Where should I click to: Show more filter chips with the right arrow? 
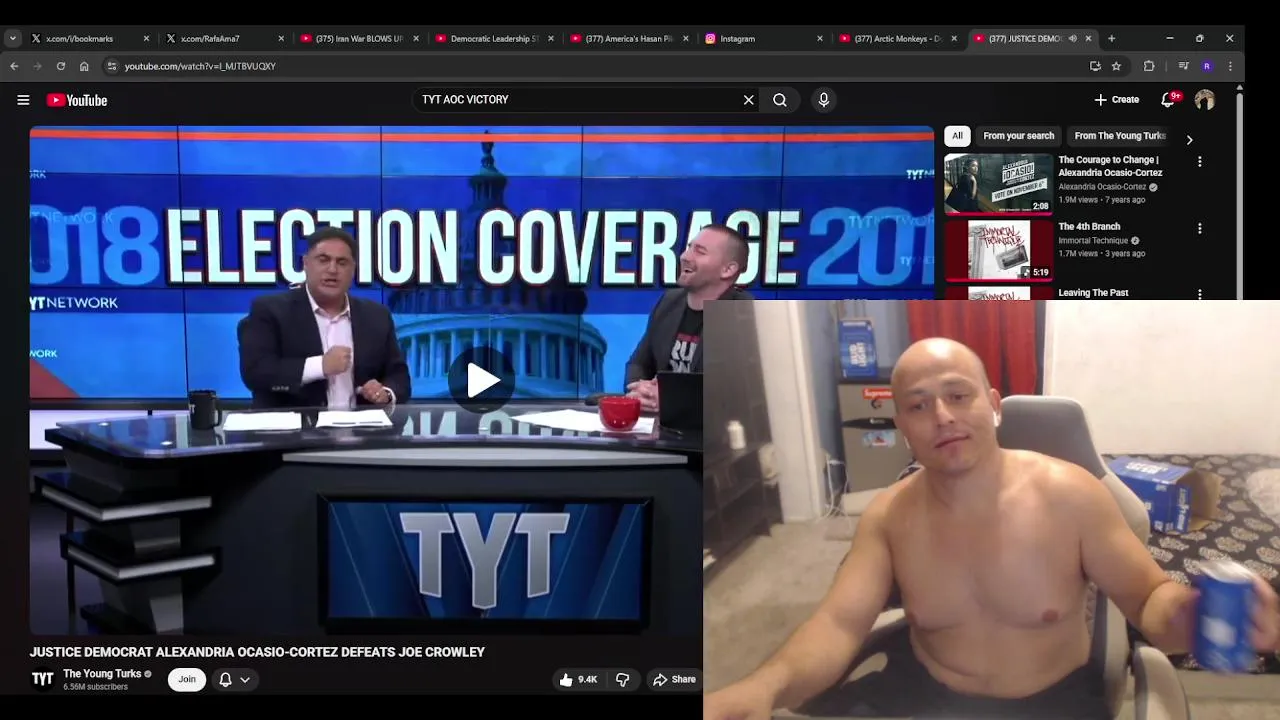point(1189,139)
